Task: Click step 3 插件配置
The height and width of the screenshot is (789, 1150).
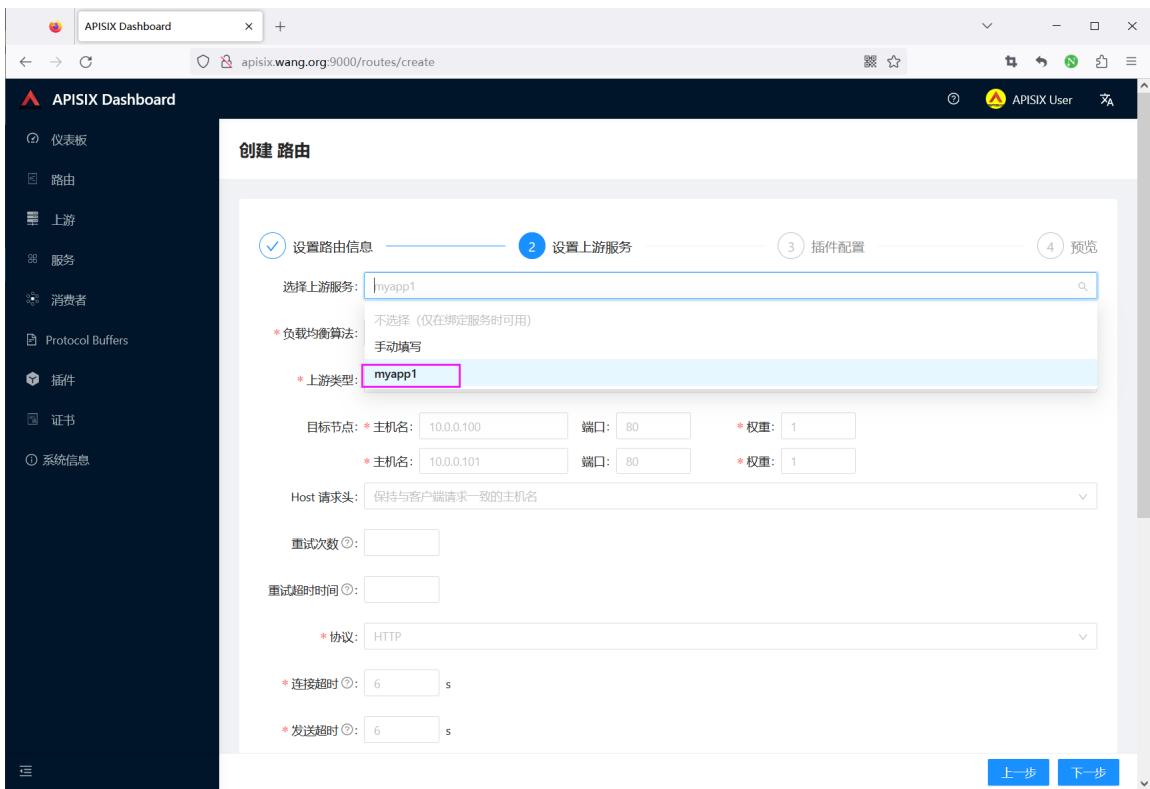Action: point(821,246)
